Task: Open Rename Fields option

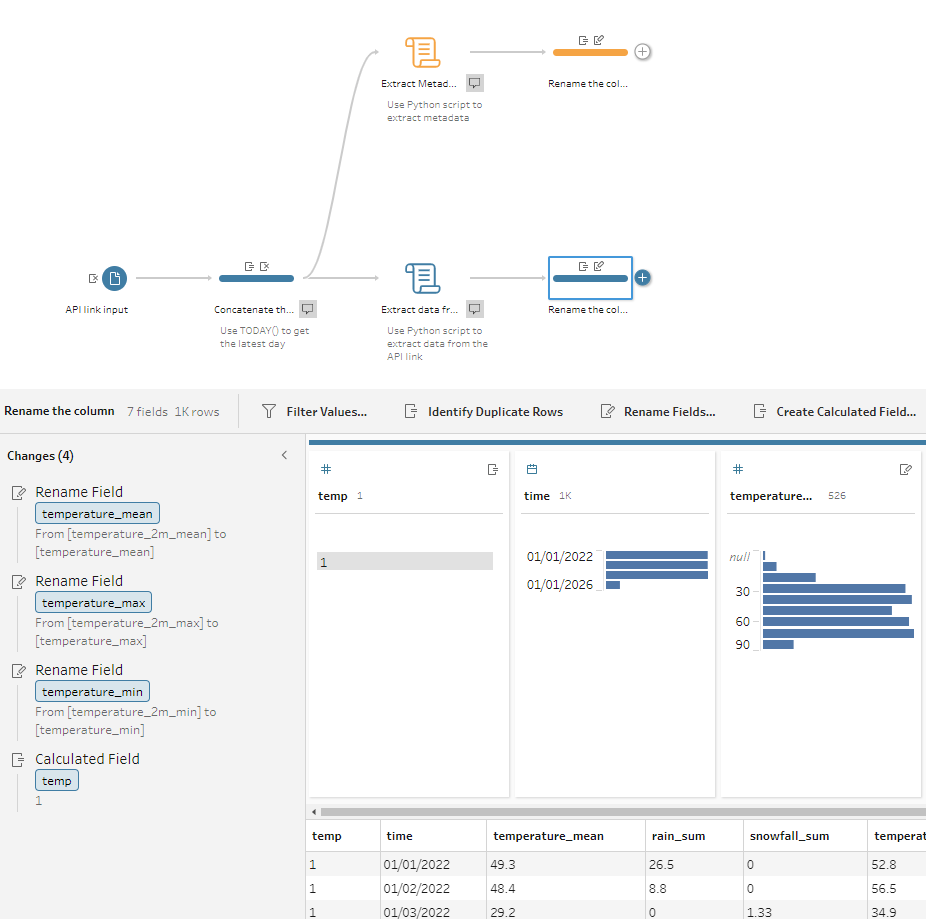Action: coord(658,411)
